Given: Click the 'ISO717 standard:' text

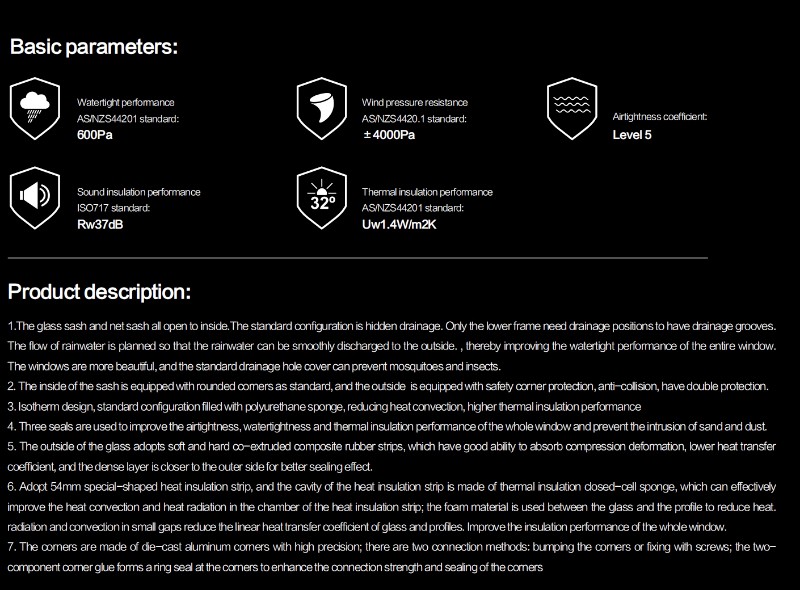Looking at the screenshot, I should [113, 208].
